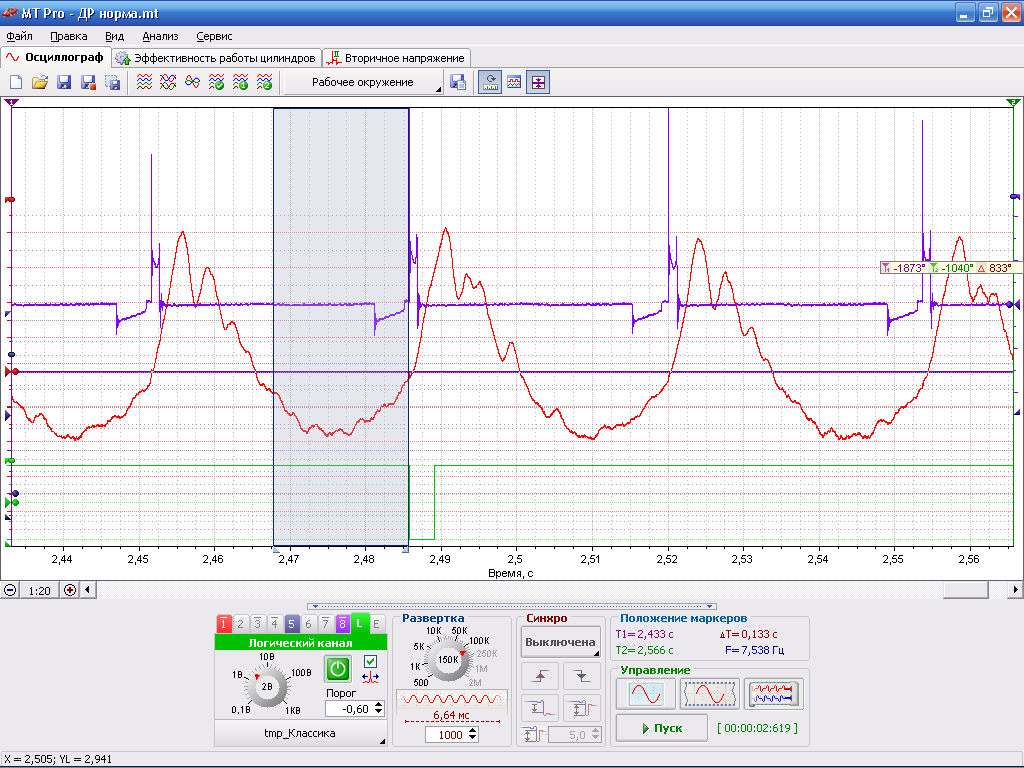1024x768 pixels.
Task: Toggle the green power button for the logic channel
Action: tap(338, 669)
